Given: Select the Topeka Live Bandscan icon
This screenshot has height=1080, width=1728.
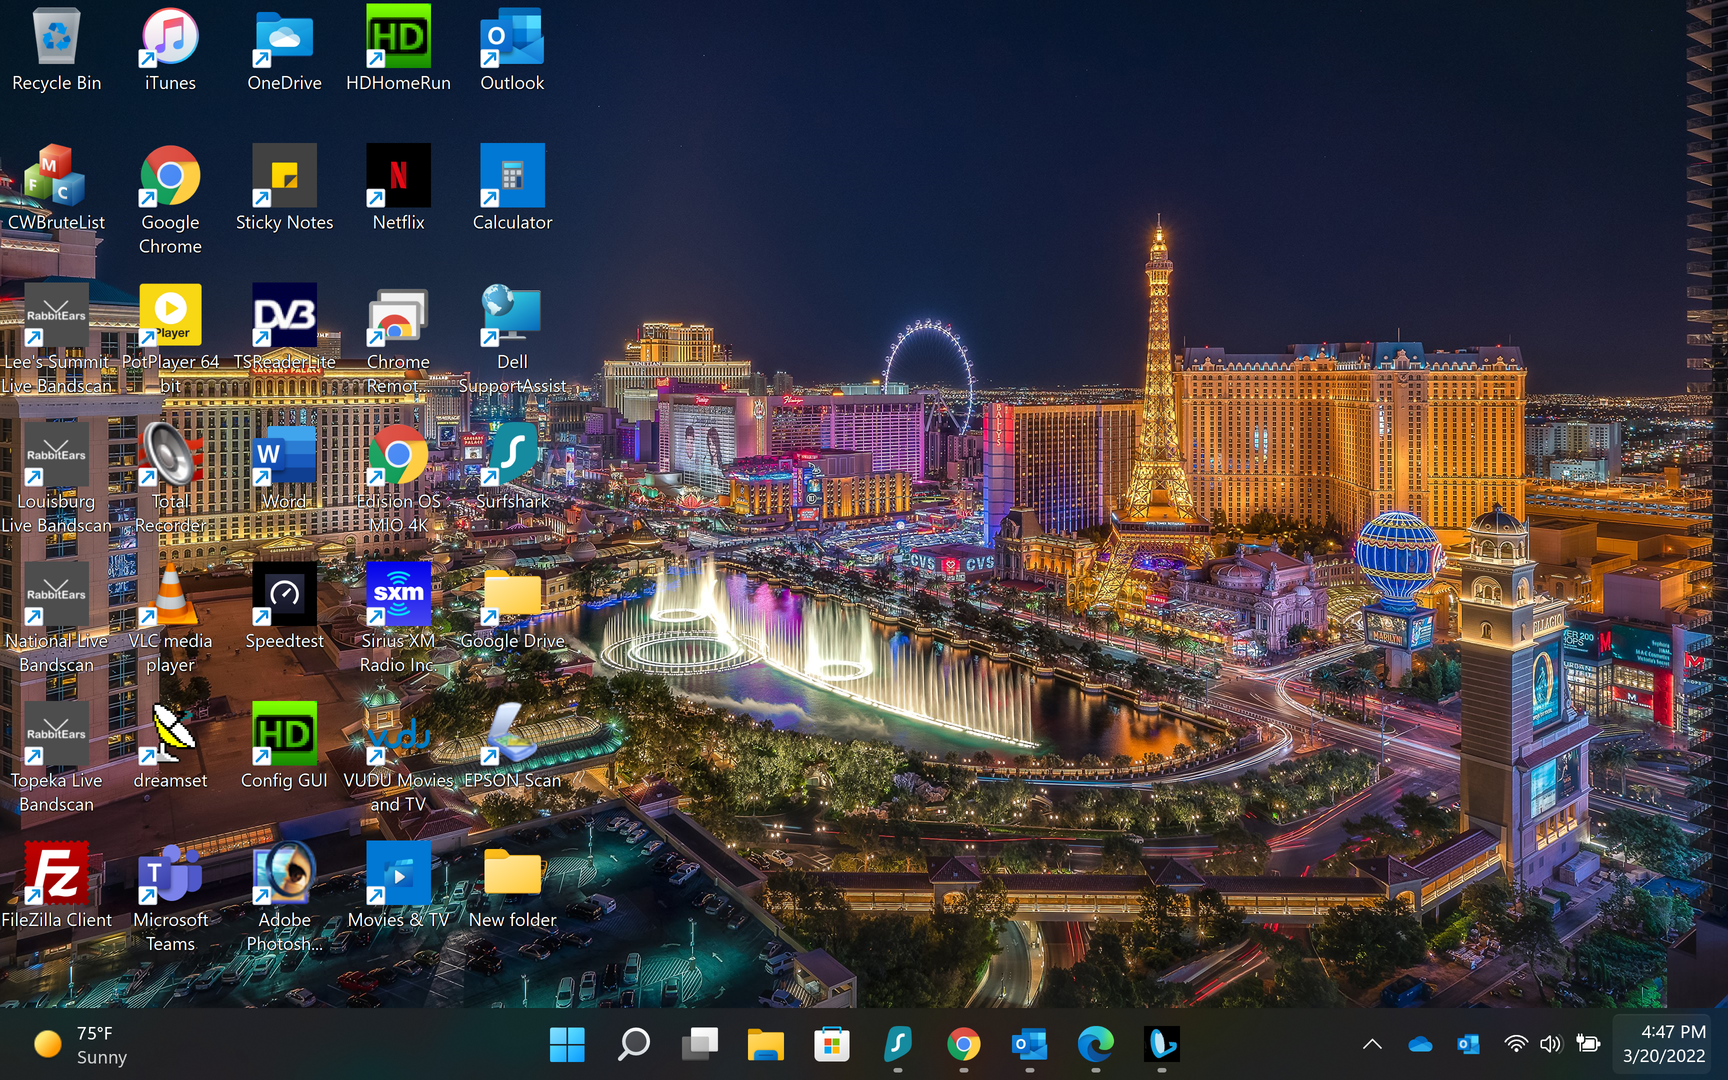Looking at the screenshot, I should tap(57, 758).
